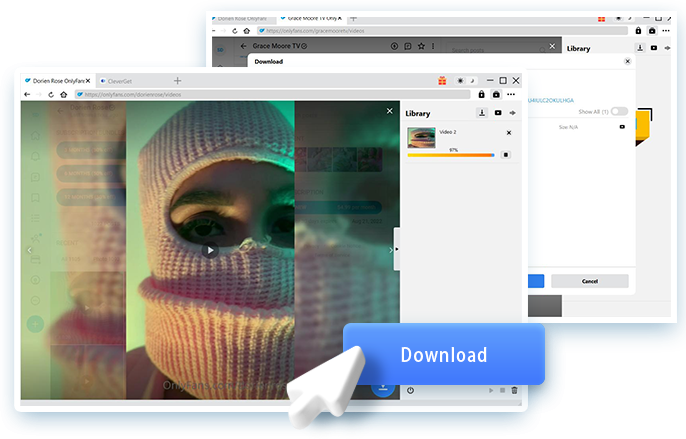
Task: Click the video type icon beside Size N/A
Action: pyautogui.click(x=622, y=127)
